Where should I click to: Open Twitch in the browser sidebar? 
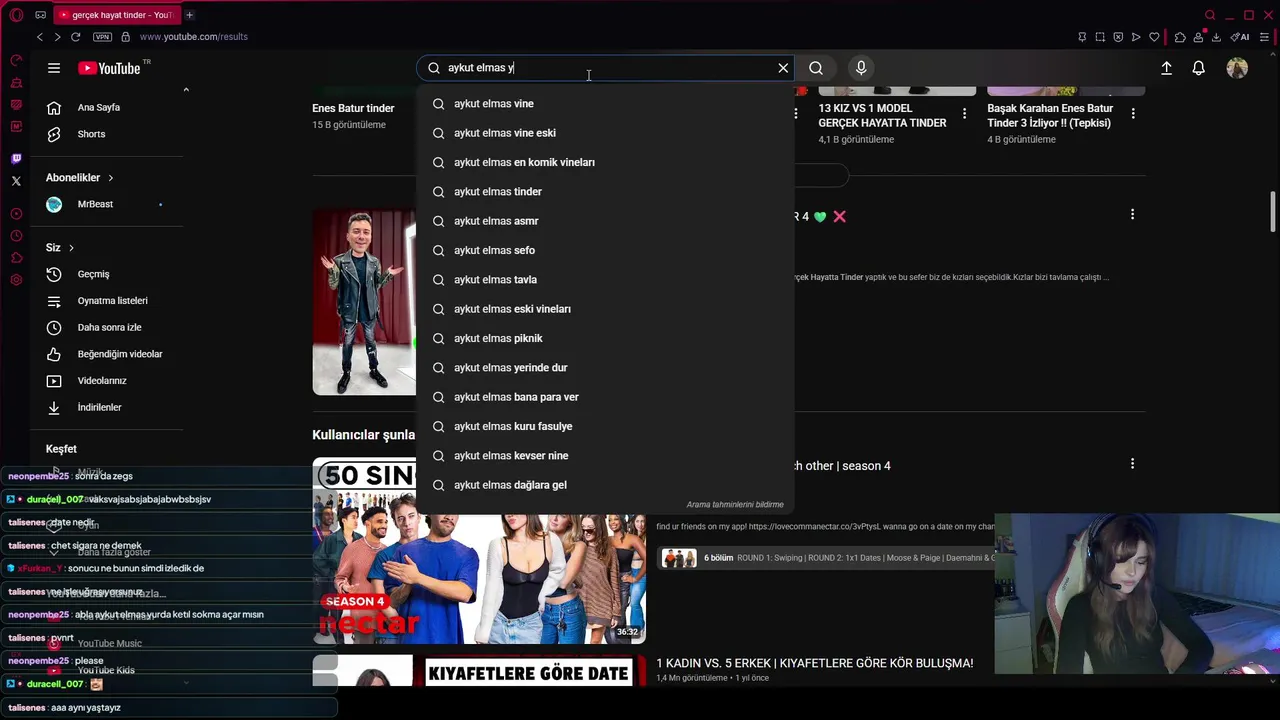[16, 158]
